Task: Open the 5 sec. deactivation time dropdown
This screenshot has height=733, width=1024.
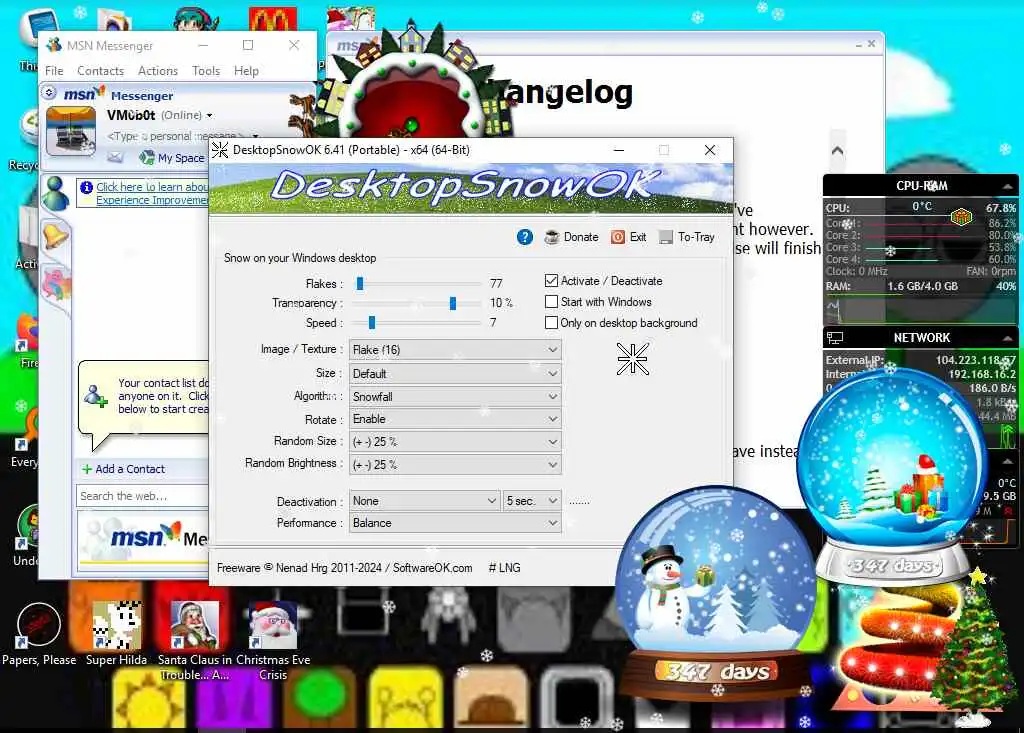Action: (532, 501)
